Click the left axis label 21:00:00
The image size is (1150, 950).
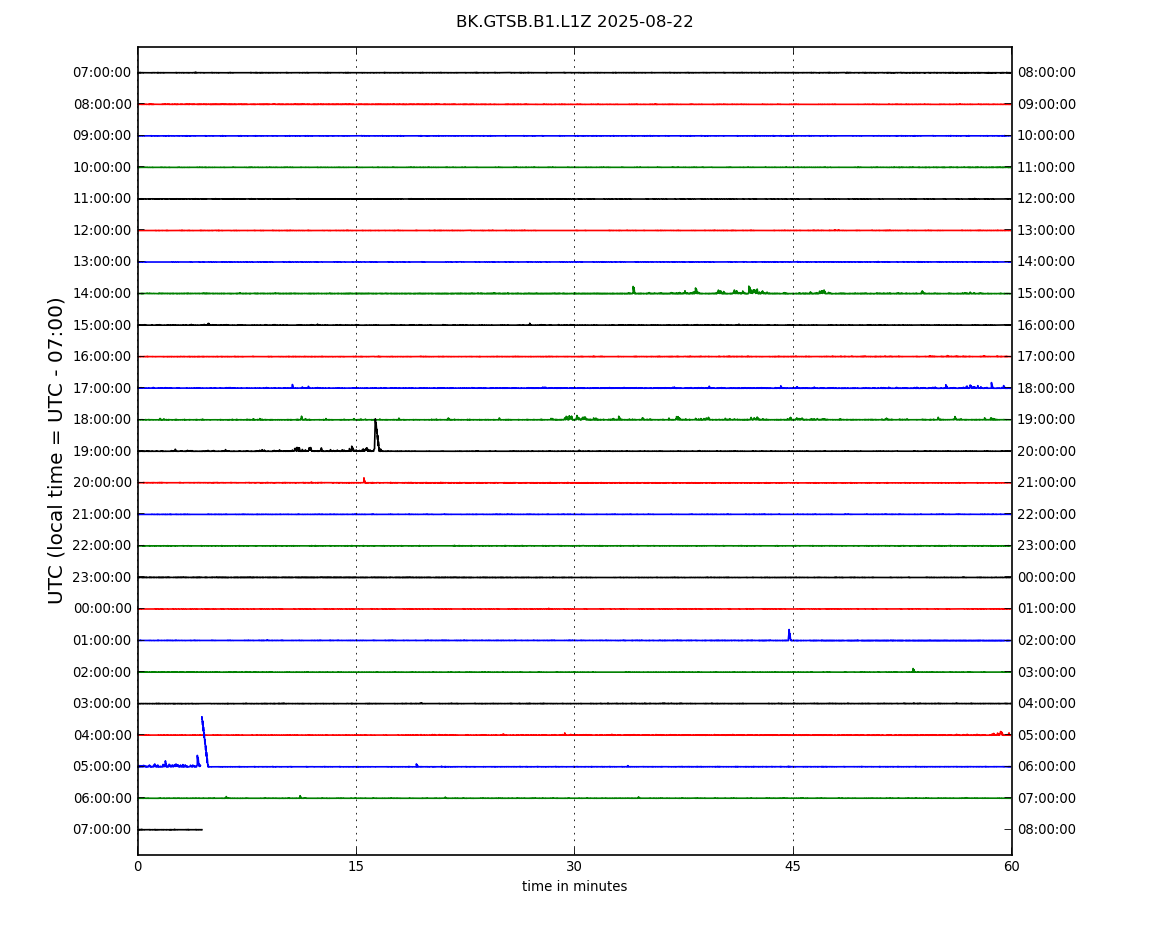102,514
